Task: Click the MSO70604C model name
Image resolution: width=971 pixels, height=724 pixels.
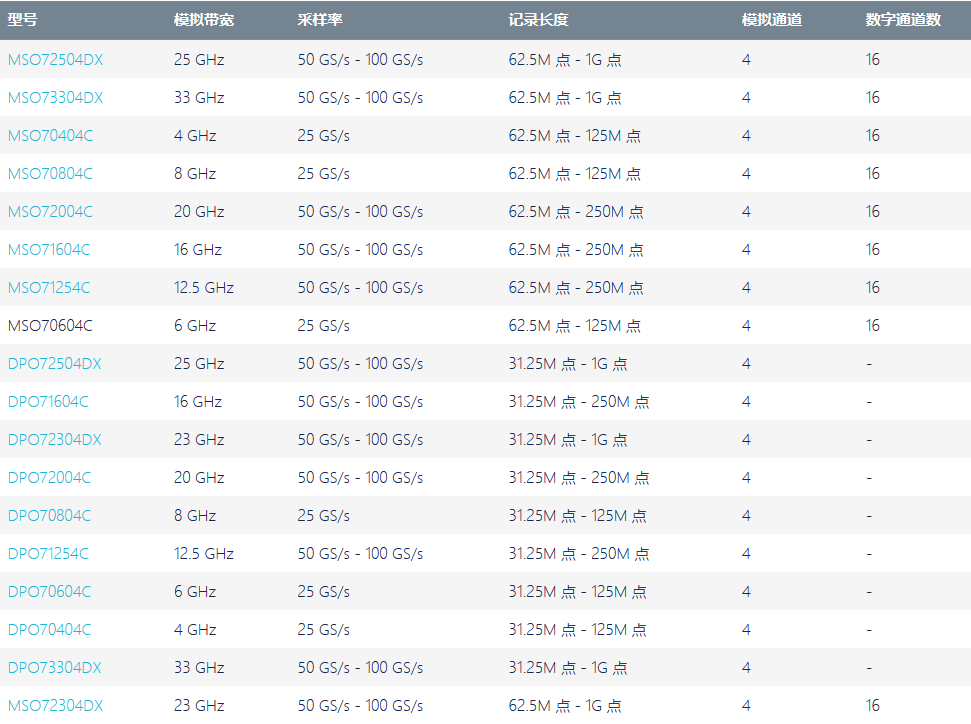Action: (x=50, y=326)
